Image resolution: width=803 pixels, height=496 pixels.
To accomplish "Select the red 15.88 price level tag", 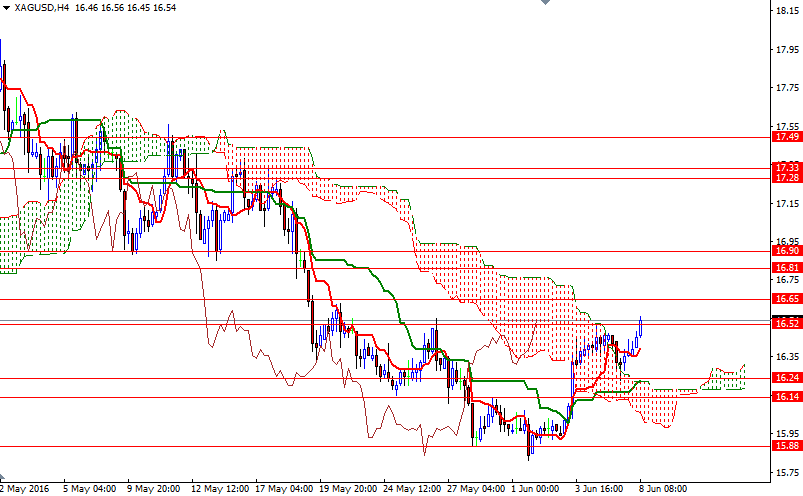I will pyautogui.click(x=786, y=447).
